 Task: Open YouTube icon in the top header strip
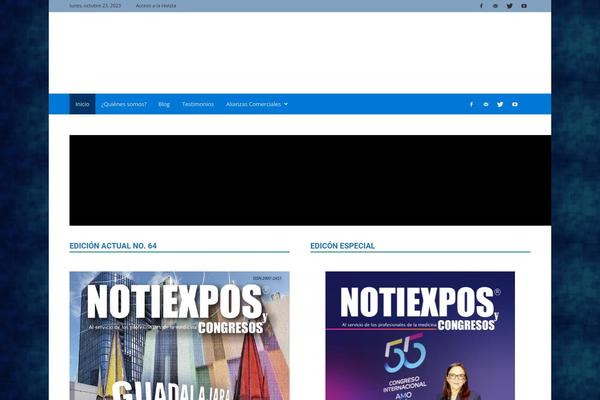524,6
